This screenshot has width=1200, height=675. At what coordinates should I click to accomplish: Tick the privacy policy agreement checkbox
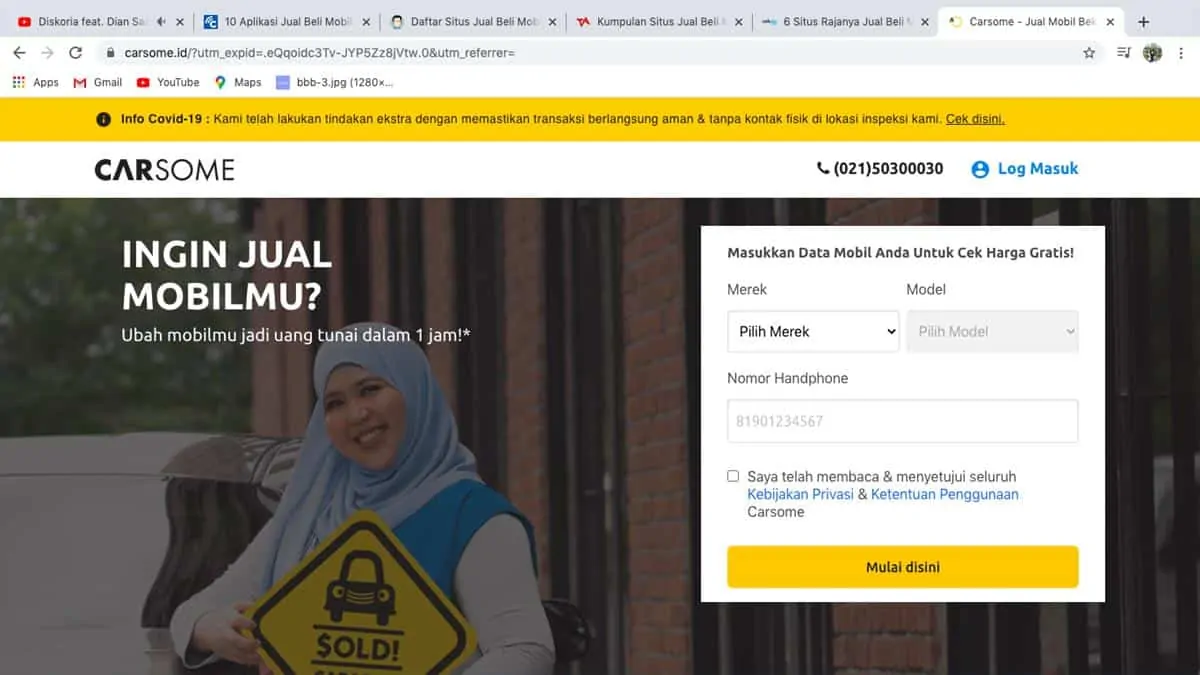(733, 477)
